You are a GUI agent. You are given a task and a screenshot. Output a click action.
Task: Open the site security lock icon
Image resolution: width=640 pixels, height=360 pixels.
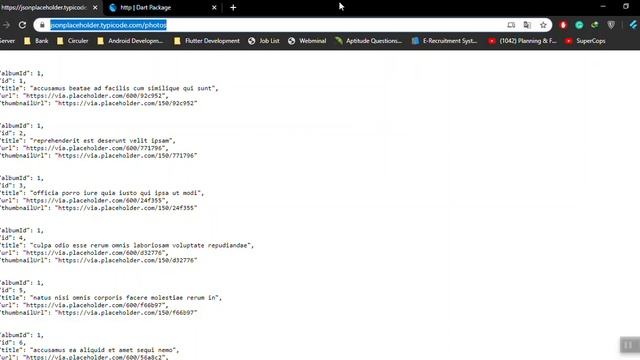tap(42, 25)
